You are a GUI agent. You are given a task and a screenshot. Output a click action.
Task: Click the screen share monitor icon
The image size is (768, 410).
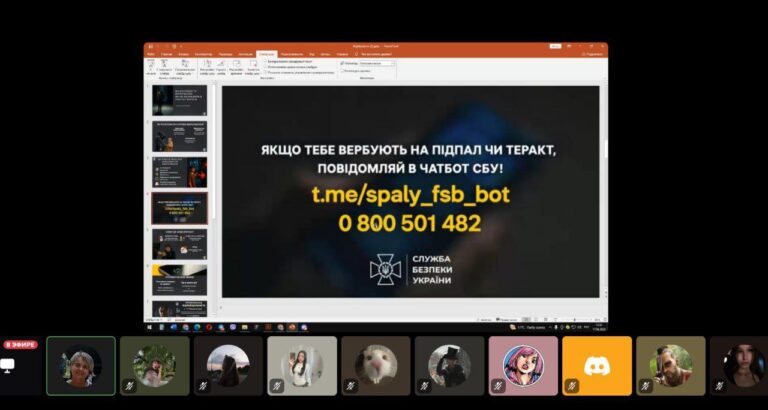click(x=9, y=365)
